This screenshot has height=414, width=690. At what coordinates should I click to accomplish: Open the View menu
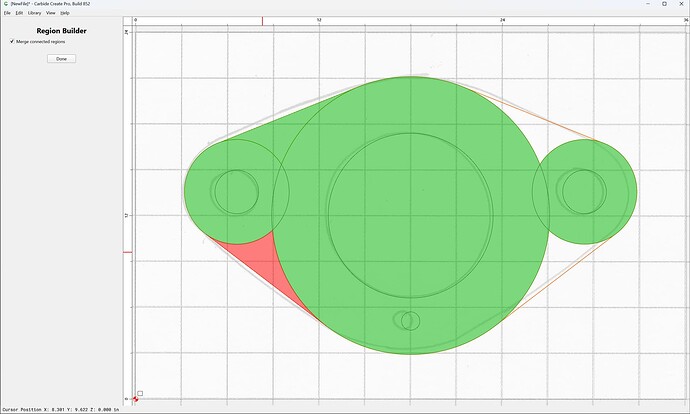[x=51, y=13]
